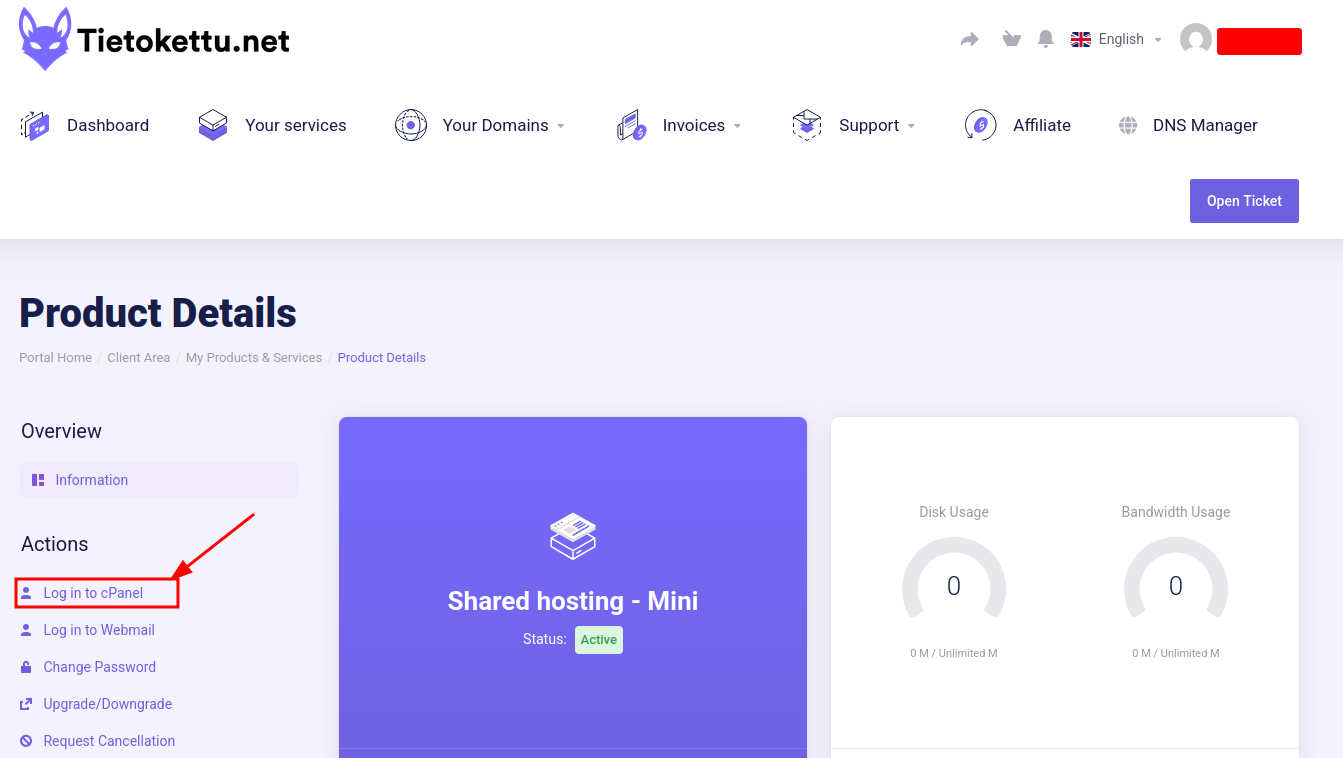Click Log in to cPanel link

(x=93, y=593)
